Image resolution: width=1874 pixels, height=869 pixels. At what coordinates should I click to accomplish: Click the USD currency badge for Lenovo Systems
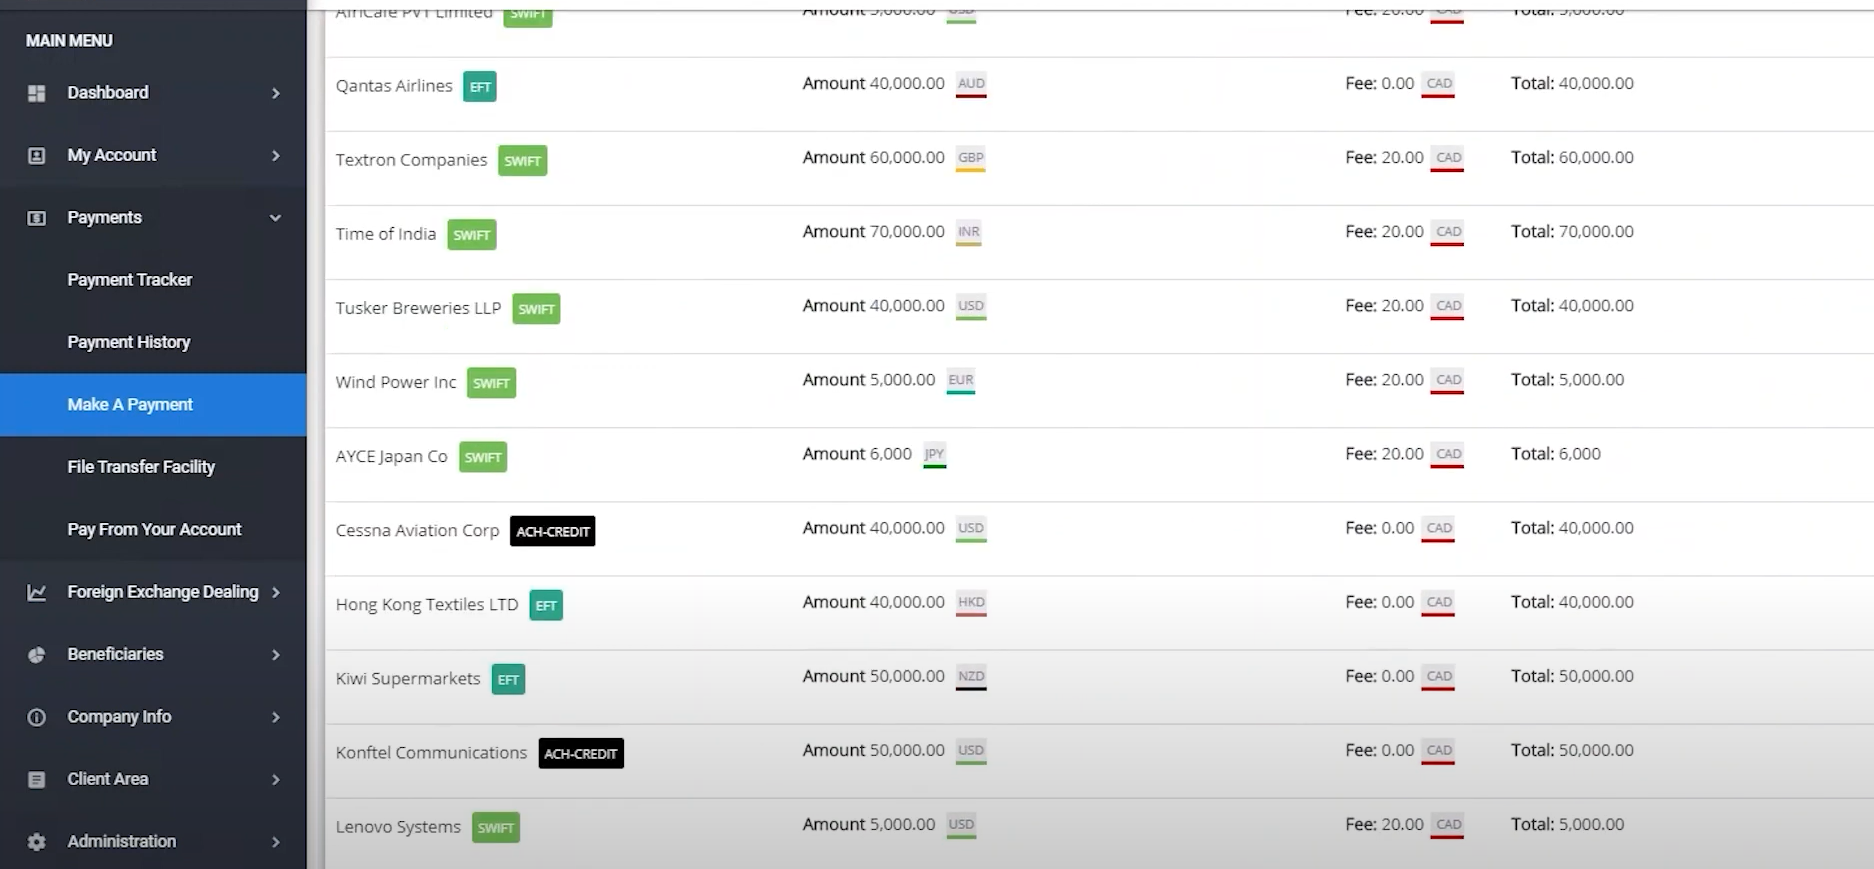click(x=961, y=825)
